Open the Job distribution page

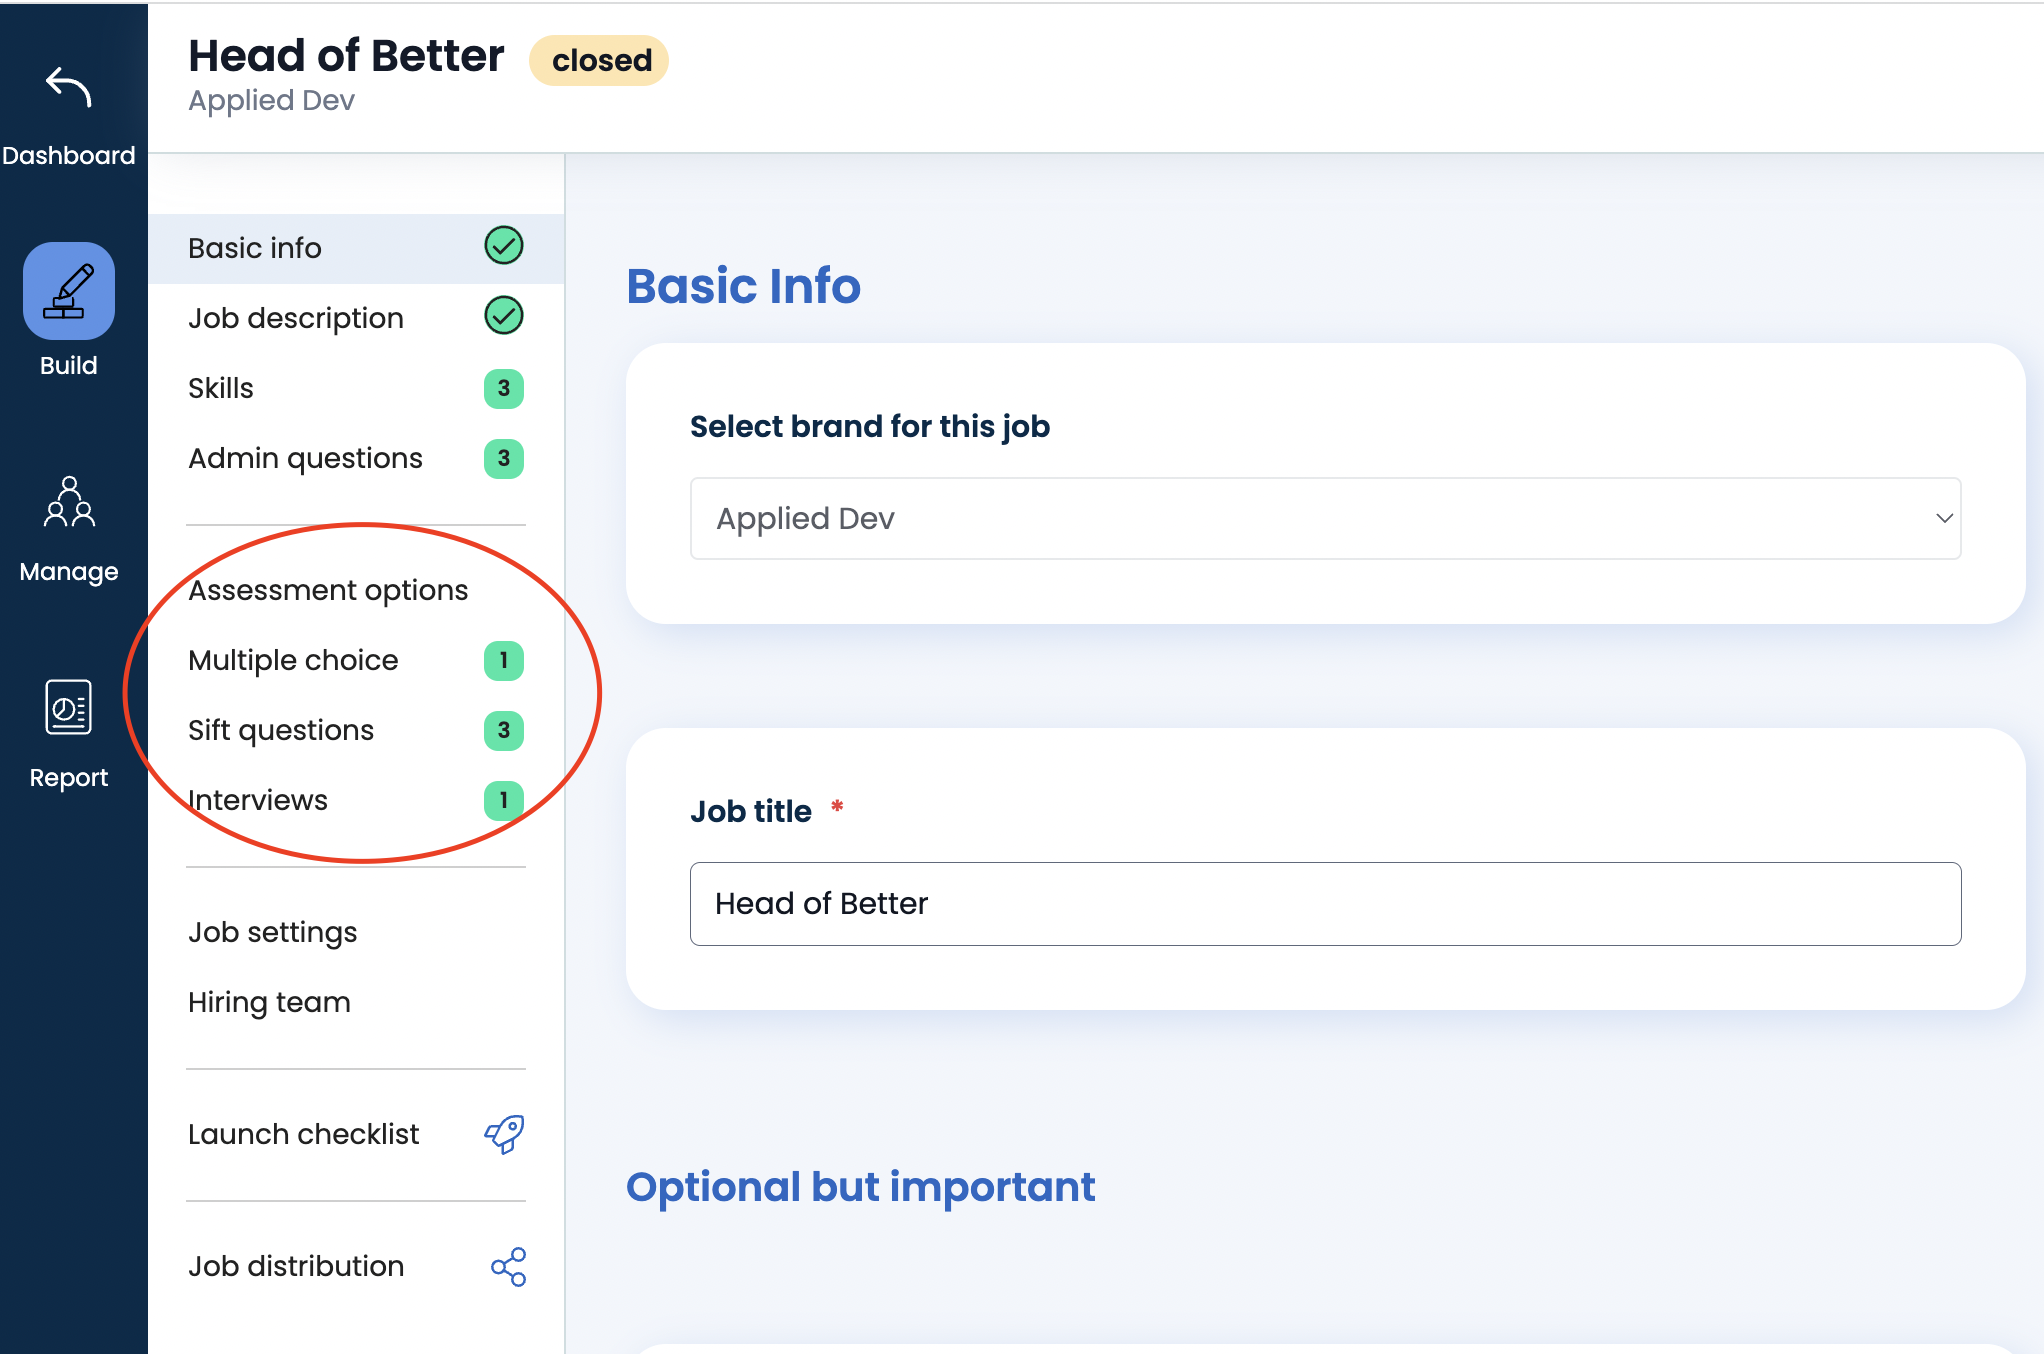pyautogui.click(x=296, y=1266)
